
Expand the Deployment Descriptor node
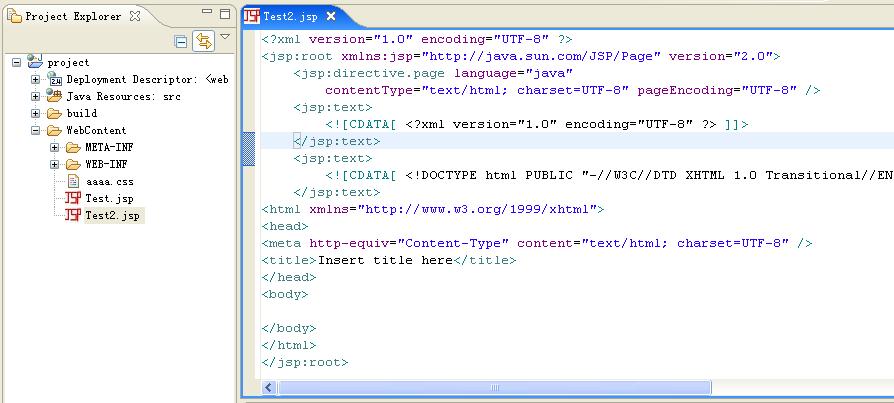coord(35,79)
